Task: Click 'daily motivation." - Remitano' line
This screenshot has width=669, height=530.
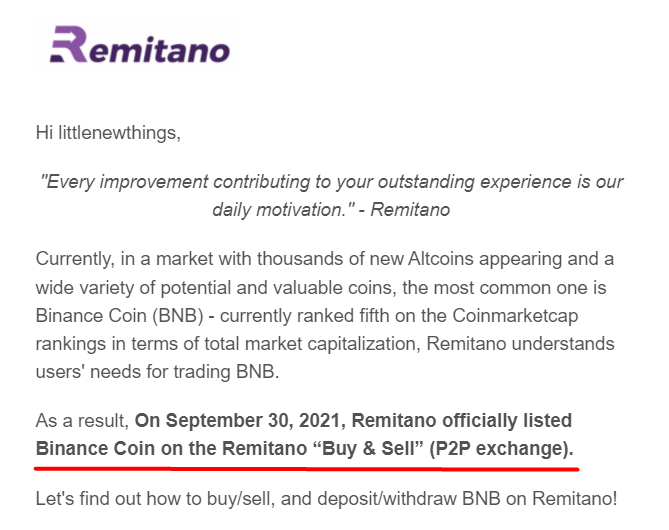Action: [x=331, y=210]
